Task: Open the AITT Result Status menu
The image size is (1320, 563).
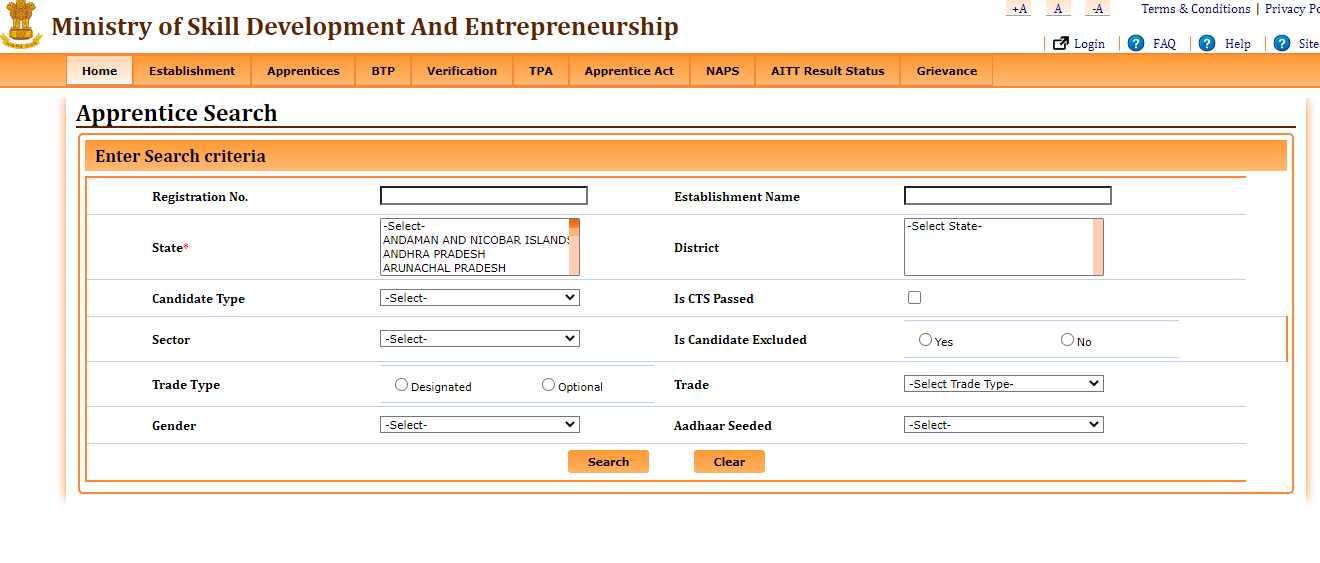Action: [828, 71]
